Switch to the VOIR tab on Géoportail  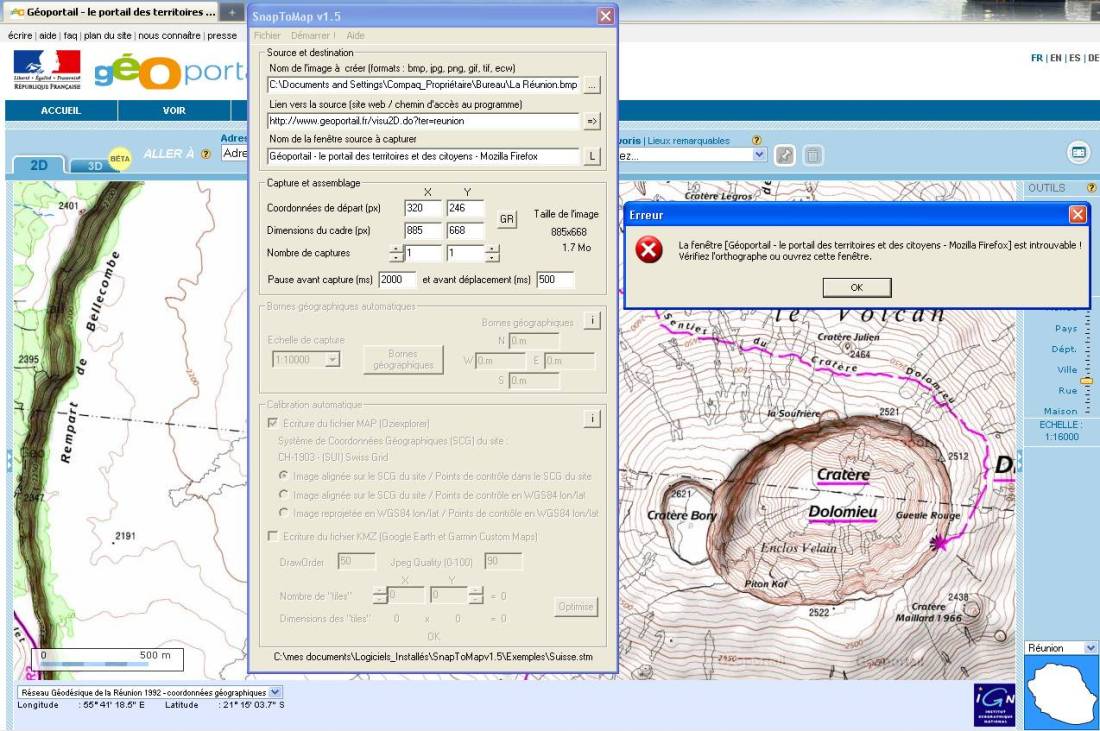[x=174, y=110]
